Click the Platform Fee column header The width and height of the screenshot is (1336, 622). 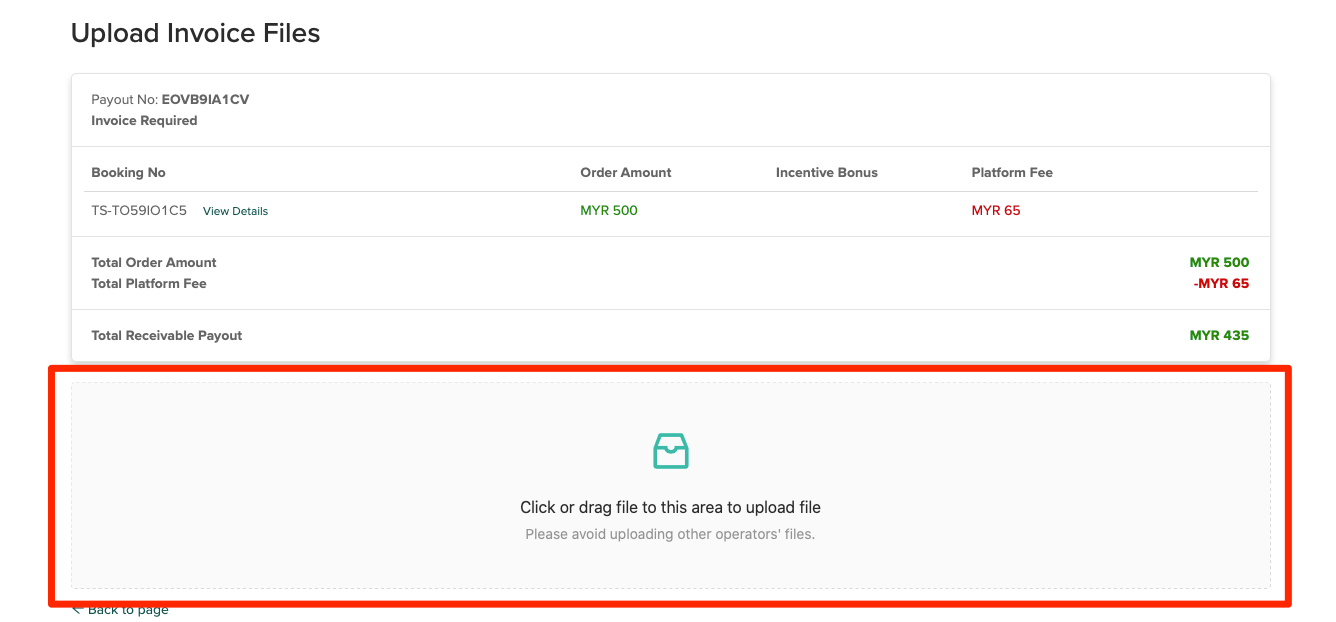coord(1011,172)
